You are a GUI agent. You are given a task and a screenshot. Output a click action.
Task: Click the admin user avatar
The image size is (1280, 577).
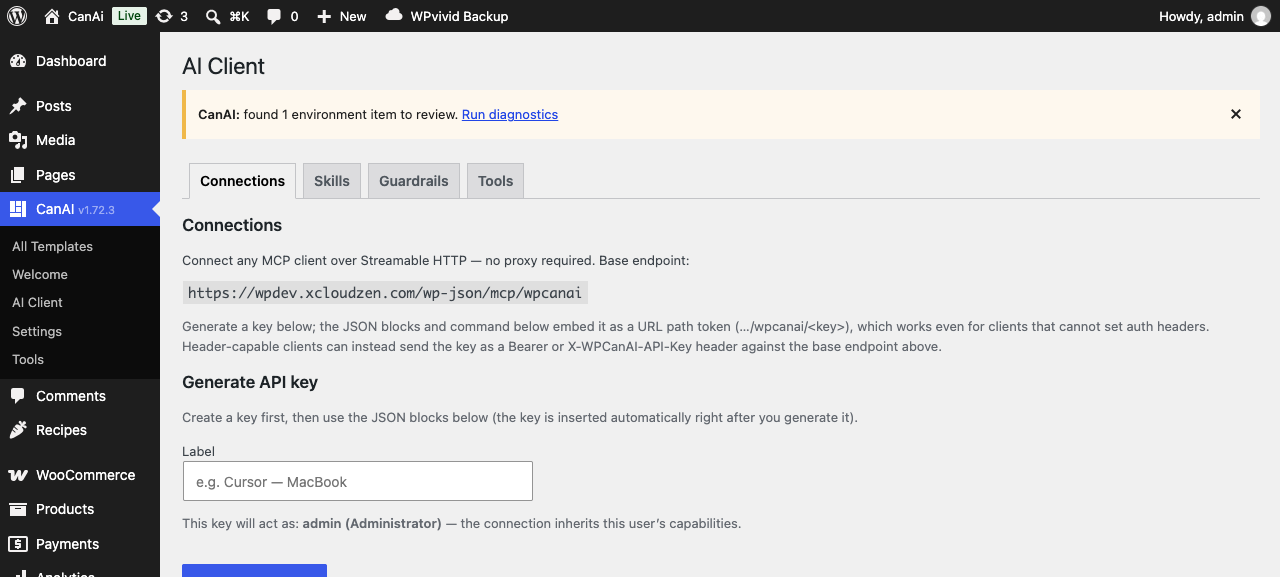(x=1261, y=16)
